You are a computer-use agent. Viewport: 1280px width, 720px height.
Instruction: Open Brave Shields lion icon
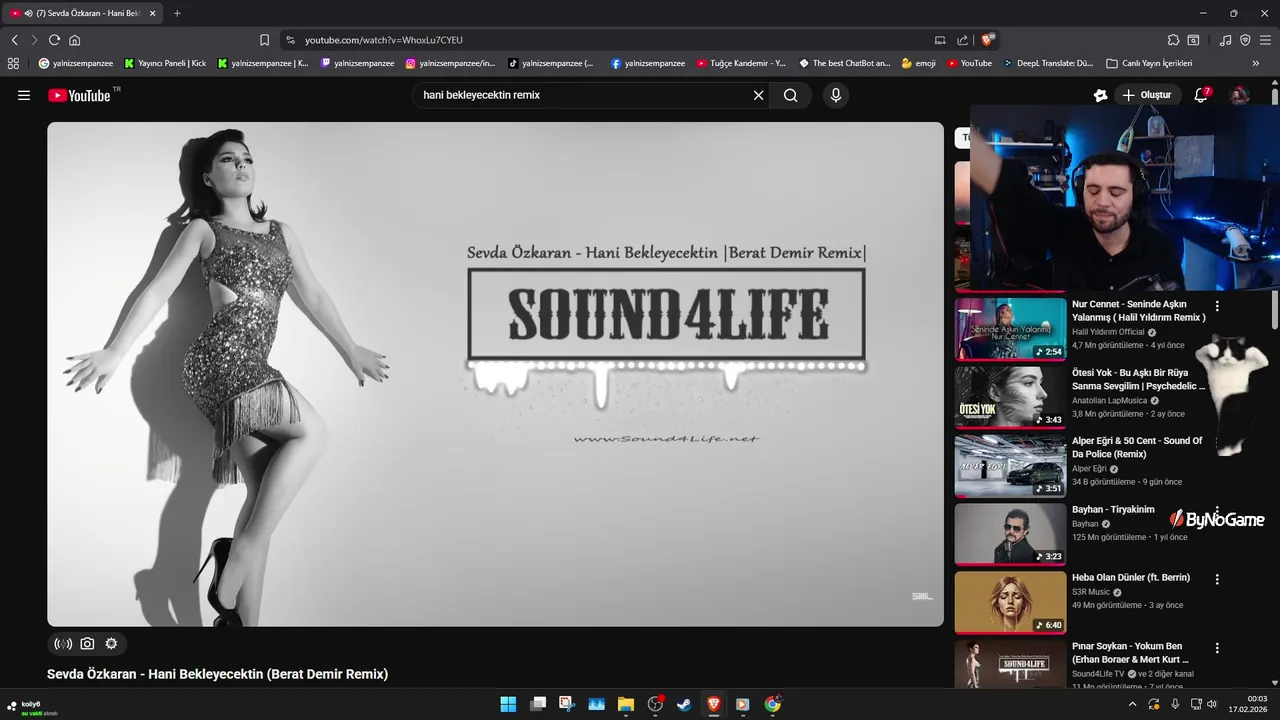pos(987,40)
